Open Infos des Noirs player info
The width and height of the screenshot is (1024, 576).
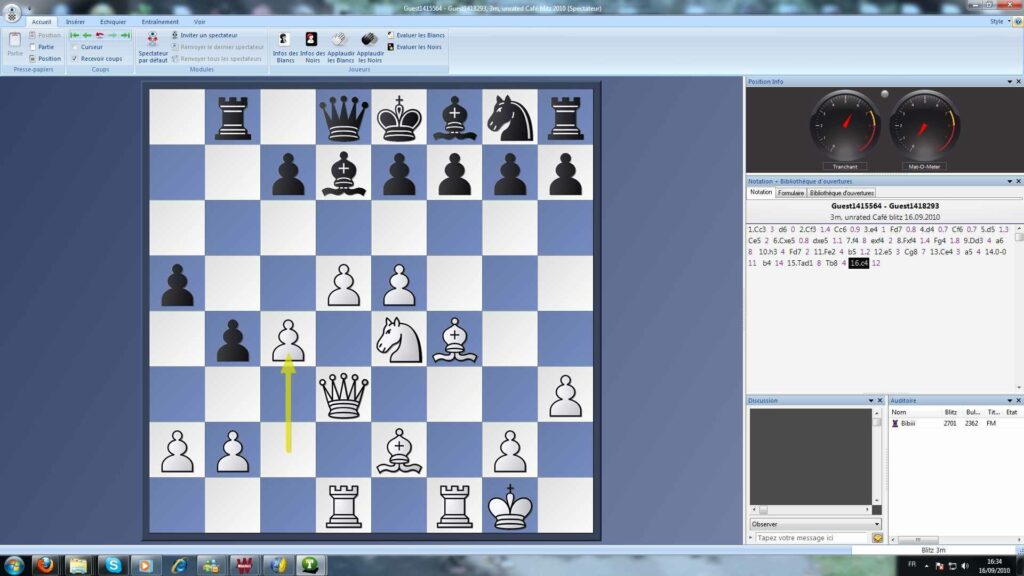(312, 46)
